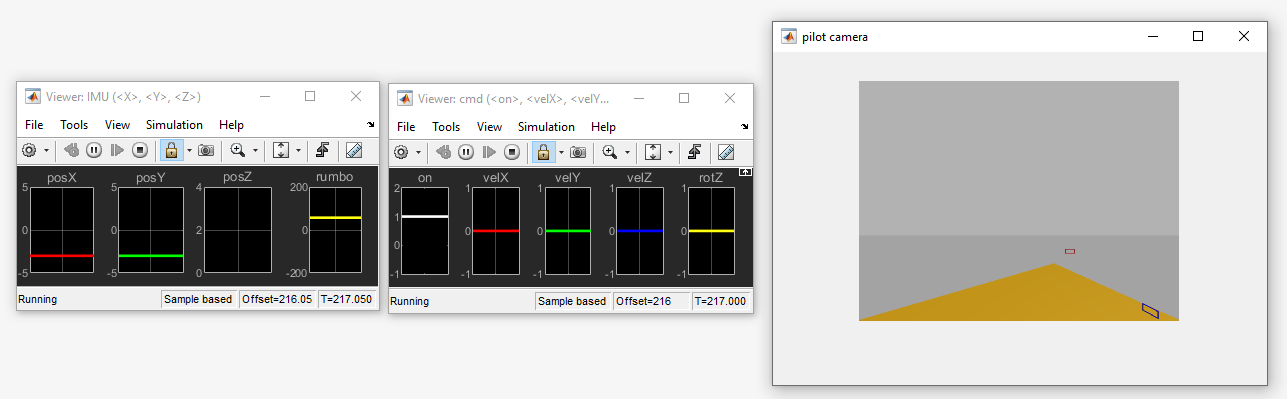Select the velZ plot axes
The height and width of the screenshot is (399, 1287).
pos(640,231)
